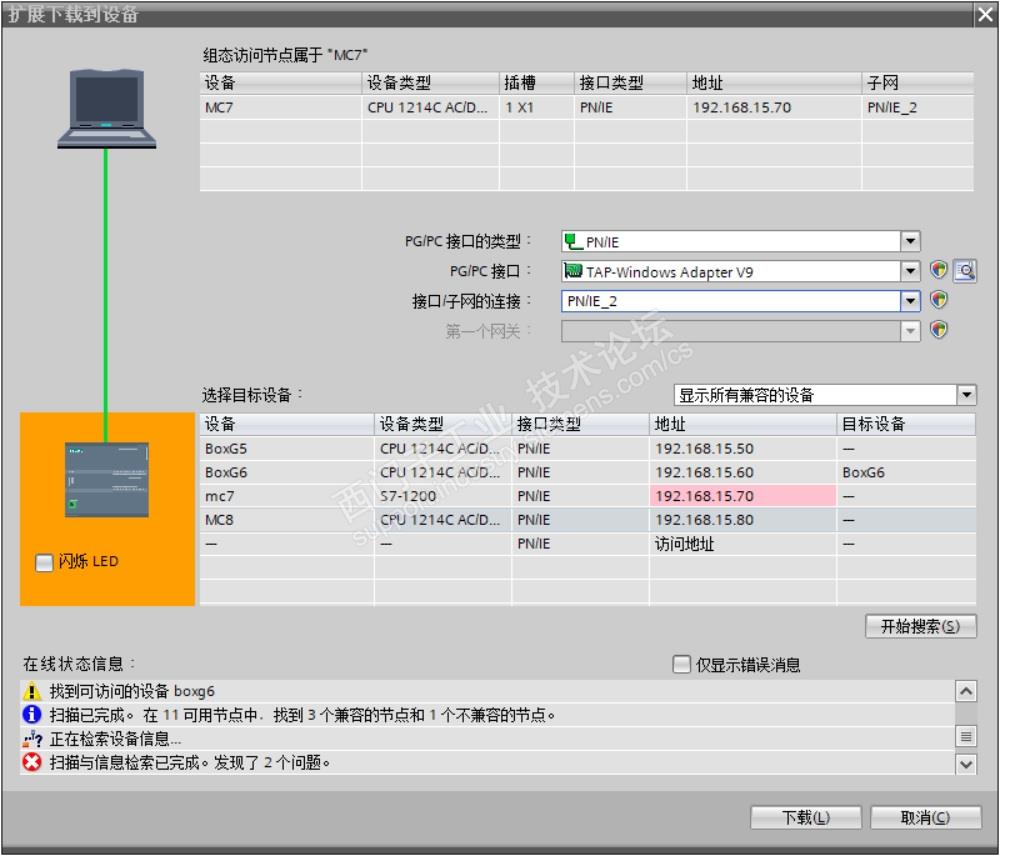Click the Start search button
Screen dimensions: 1024x856
(921, 626)
